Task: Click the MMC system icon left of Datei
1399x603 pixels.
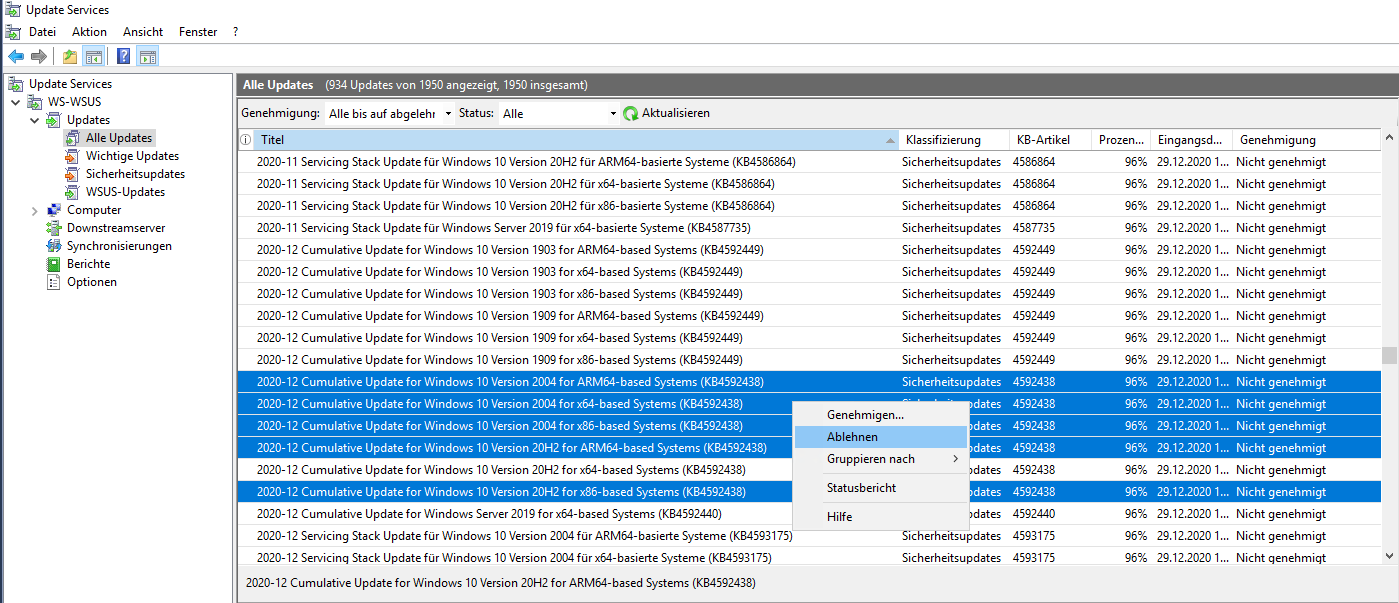Action: tap(13, 32)
